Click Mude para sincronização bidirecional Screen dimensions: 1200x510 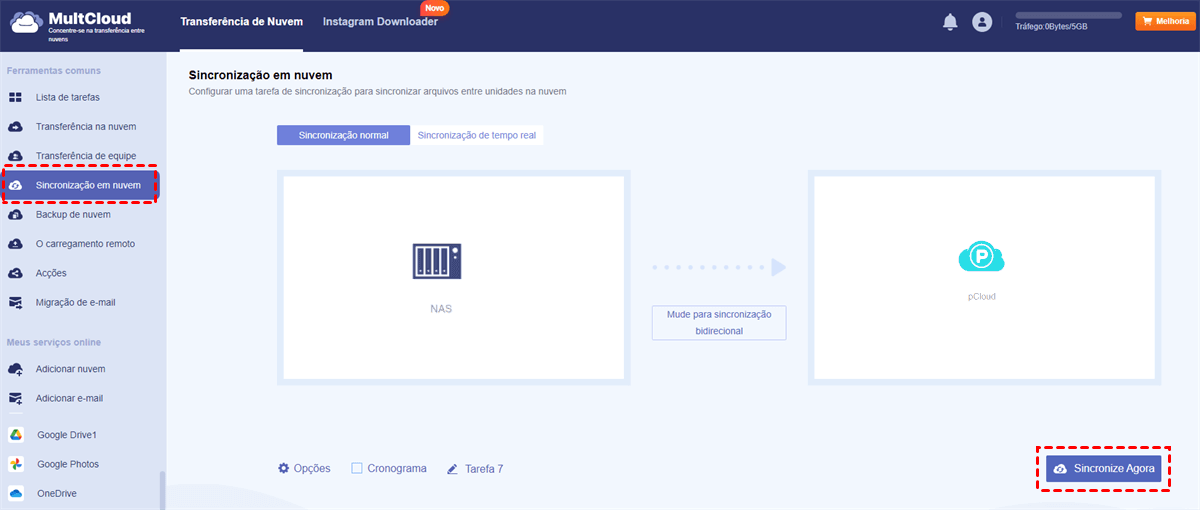coord(719,322)
